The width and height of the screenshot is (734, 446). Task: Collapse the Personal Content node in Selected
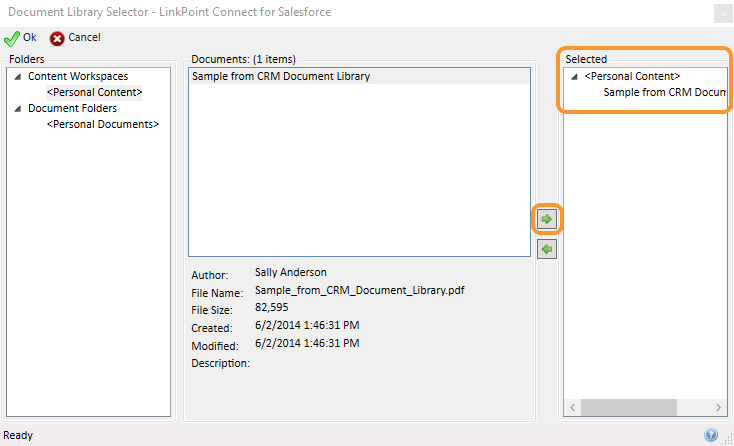(574, 77)
